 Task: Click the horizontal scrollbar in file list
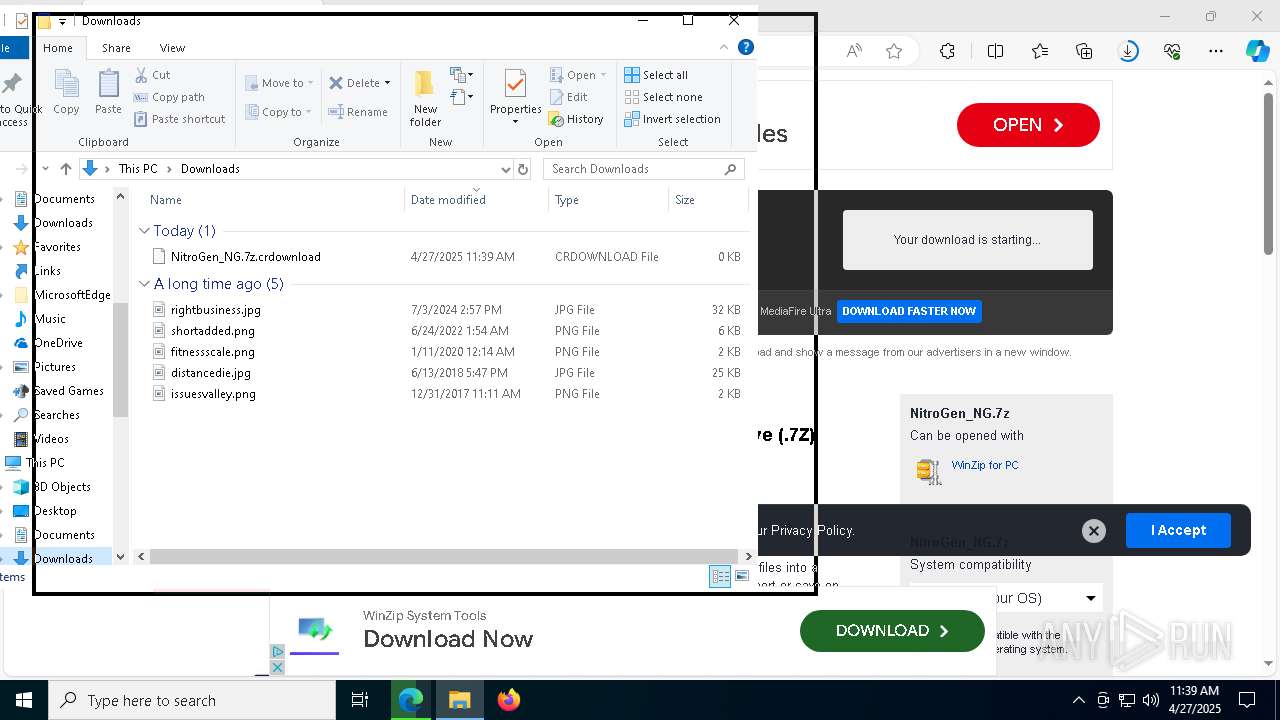[x=444, y=556]
